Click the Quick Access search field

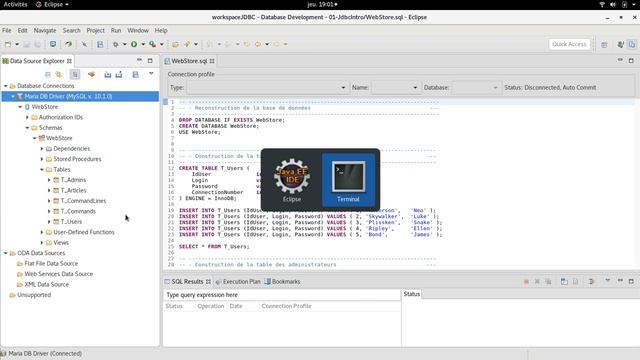(x=569, y=44)
